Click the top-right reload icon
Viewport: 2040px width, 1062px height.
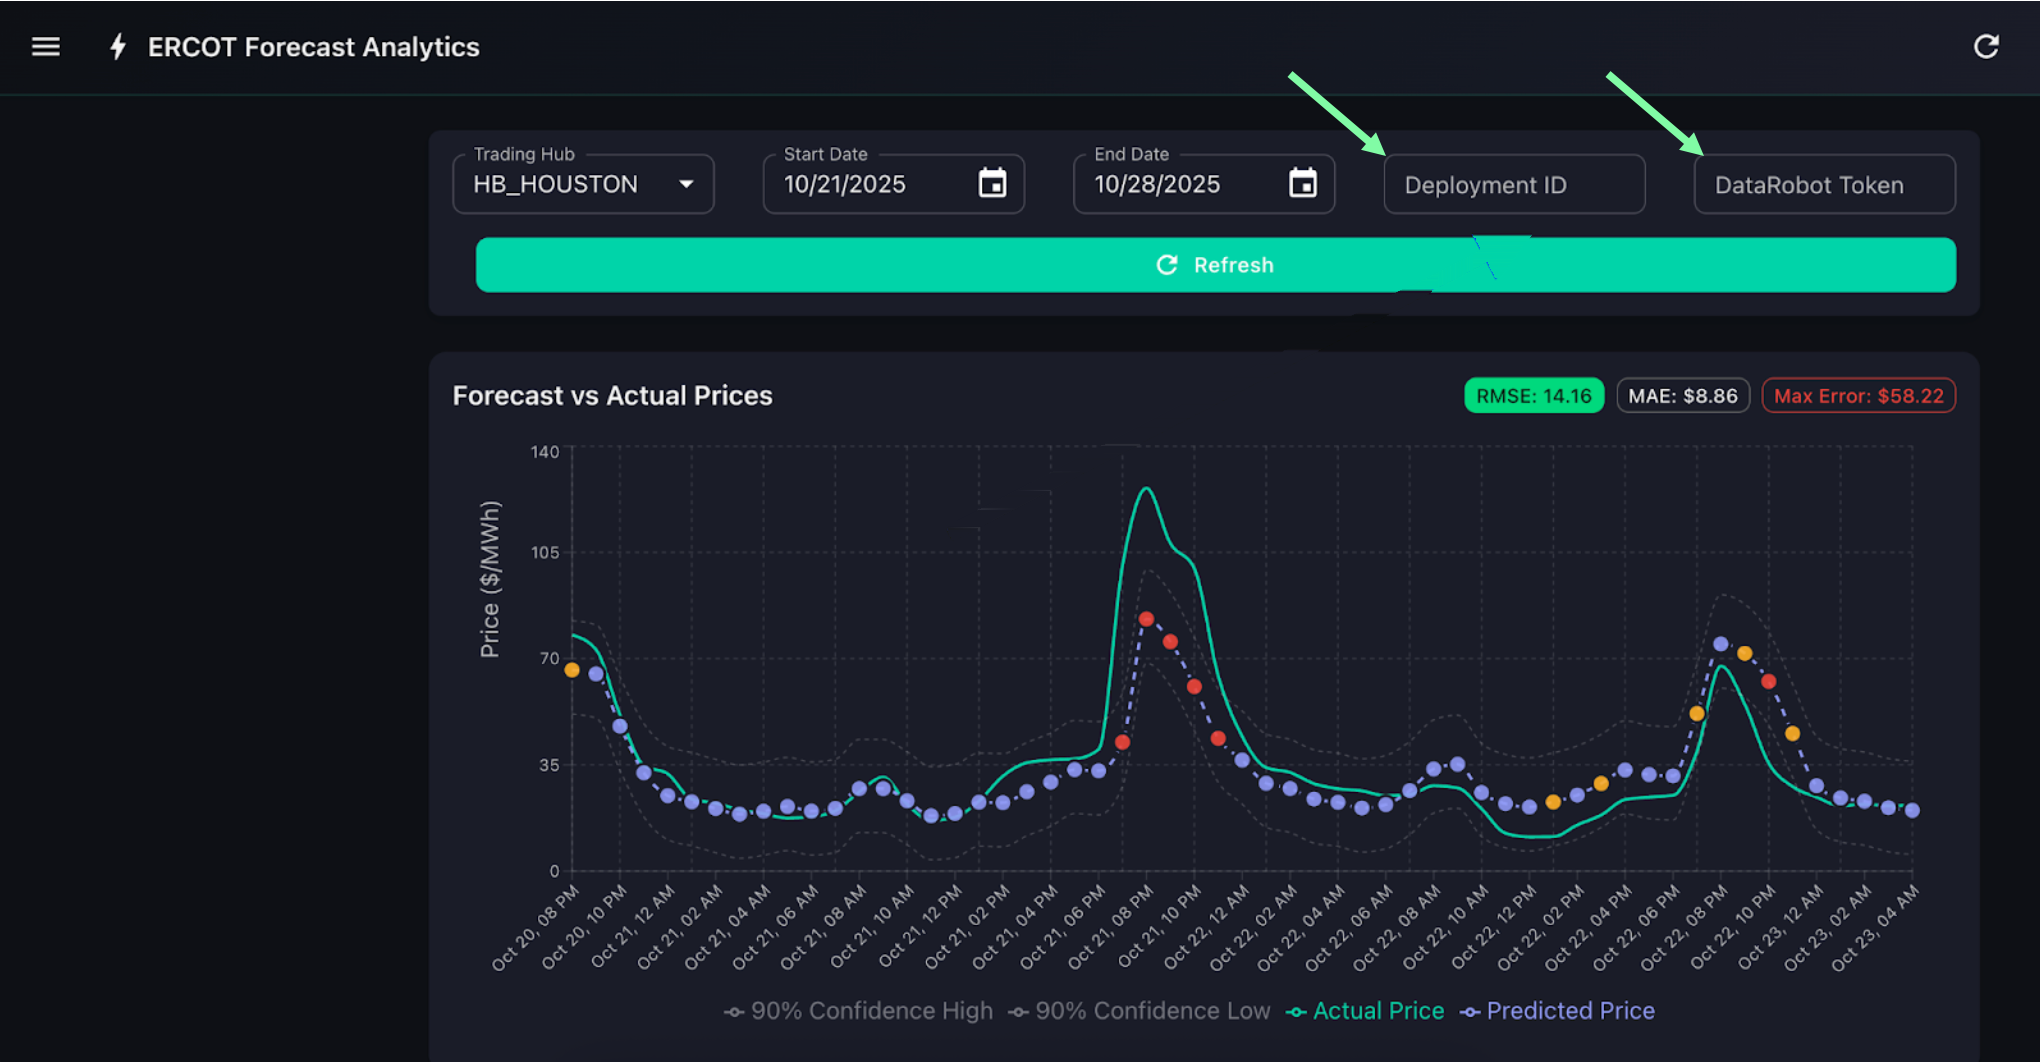[1986, 47]
